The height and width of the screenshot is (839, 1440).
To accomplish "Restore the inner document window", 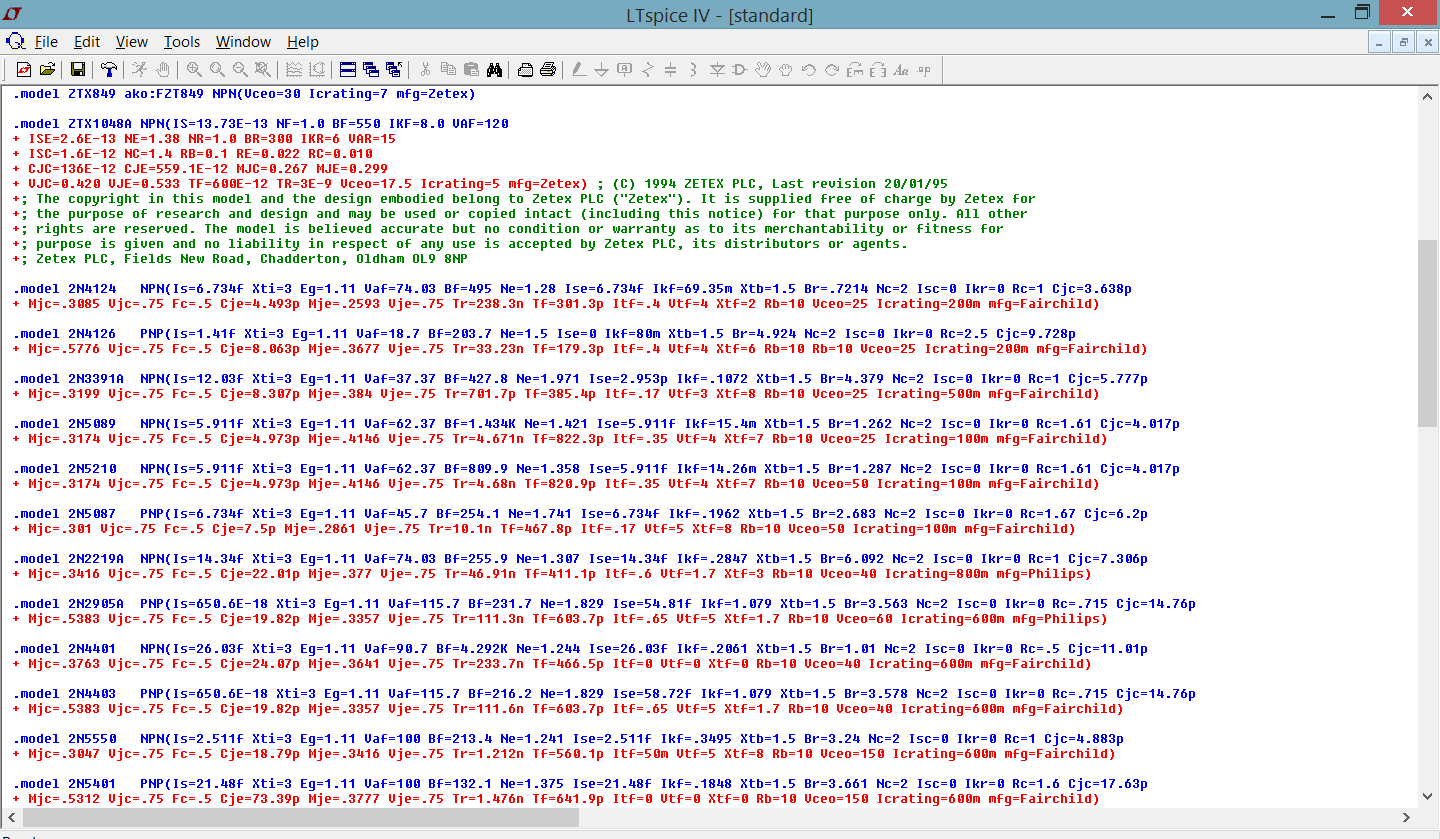I will (1403, 42).
